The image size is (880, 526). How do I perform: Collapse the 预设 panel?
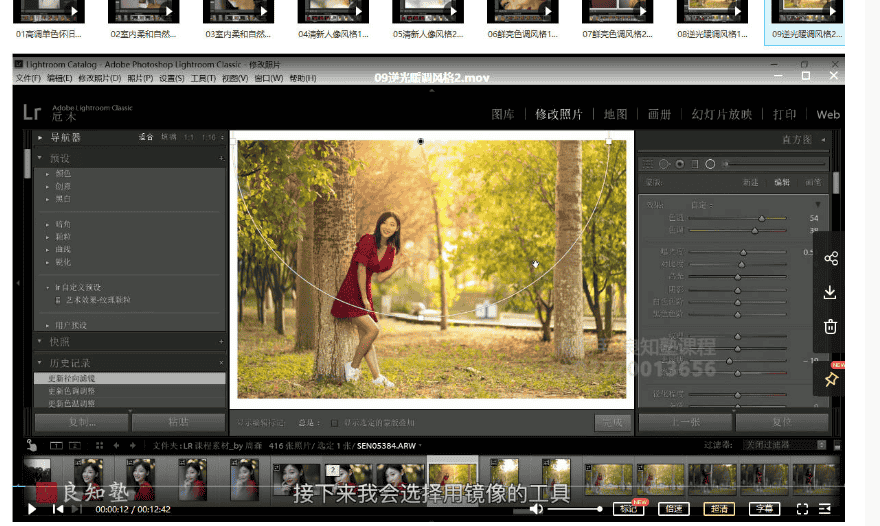click(40, 158)
